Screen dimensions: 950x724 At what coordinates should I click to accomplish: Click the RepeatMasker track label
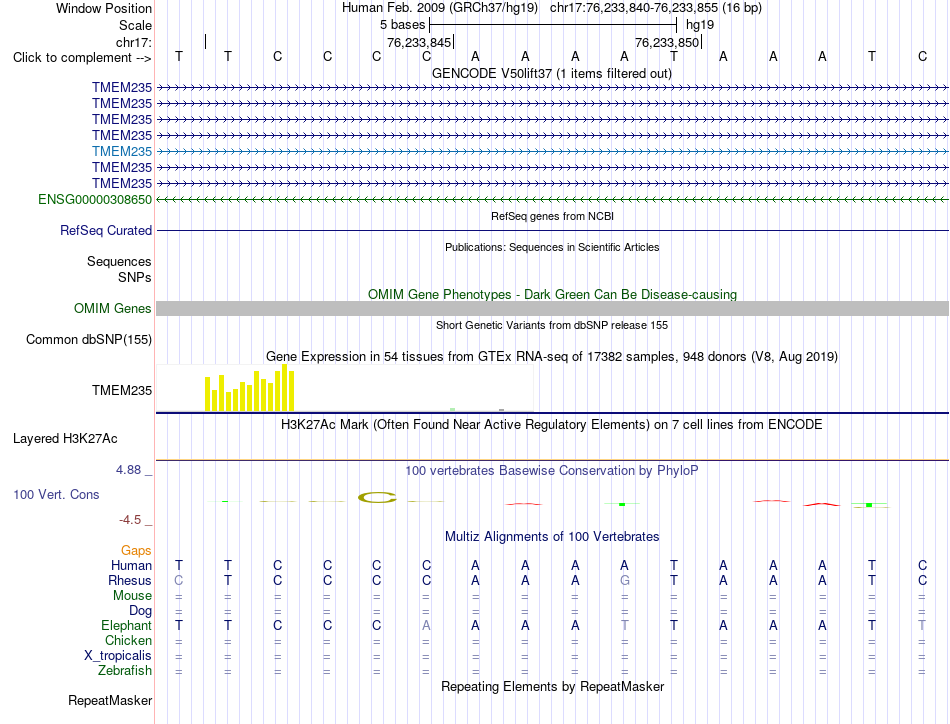coord(110,700)
